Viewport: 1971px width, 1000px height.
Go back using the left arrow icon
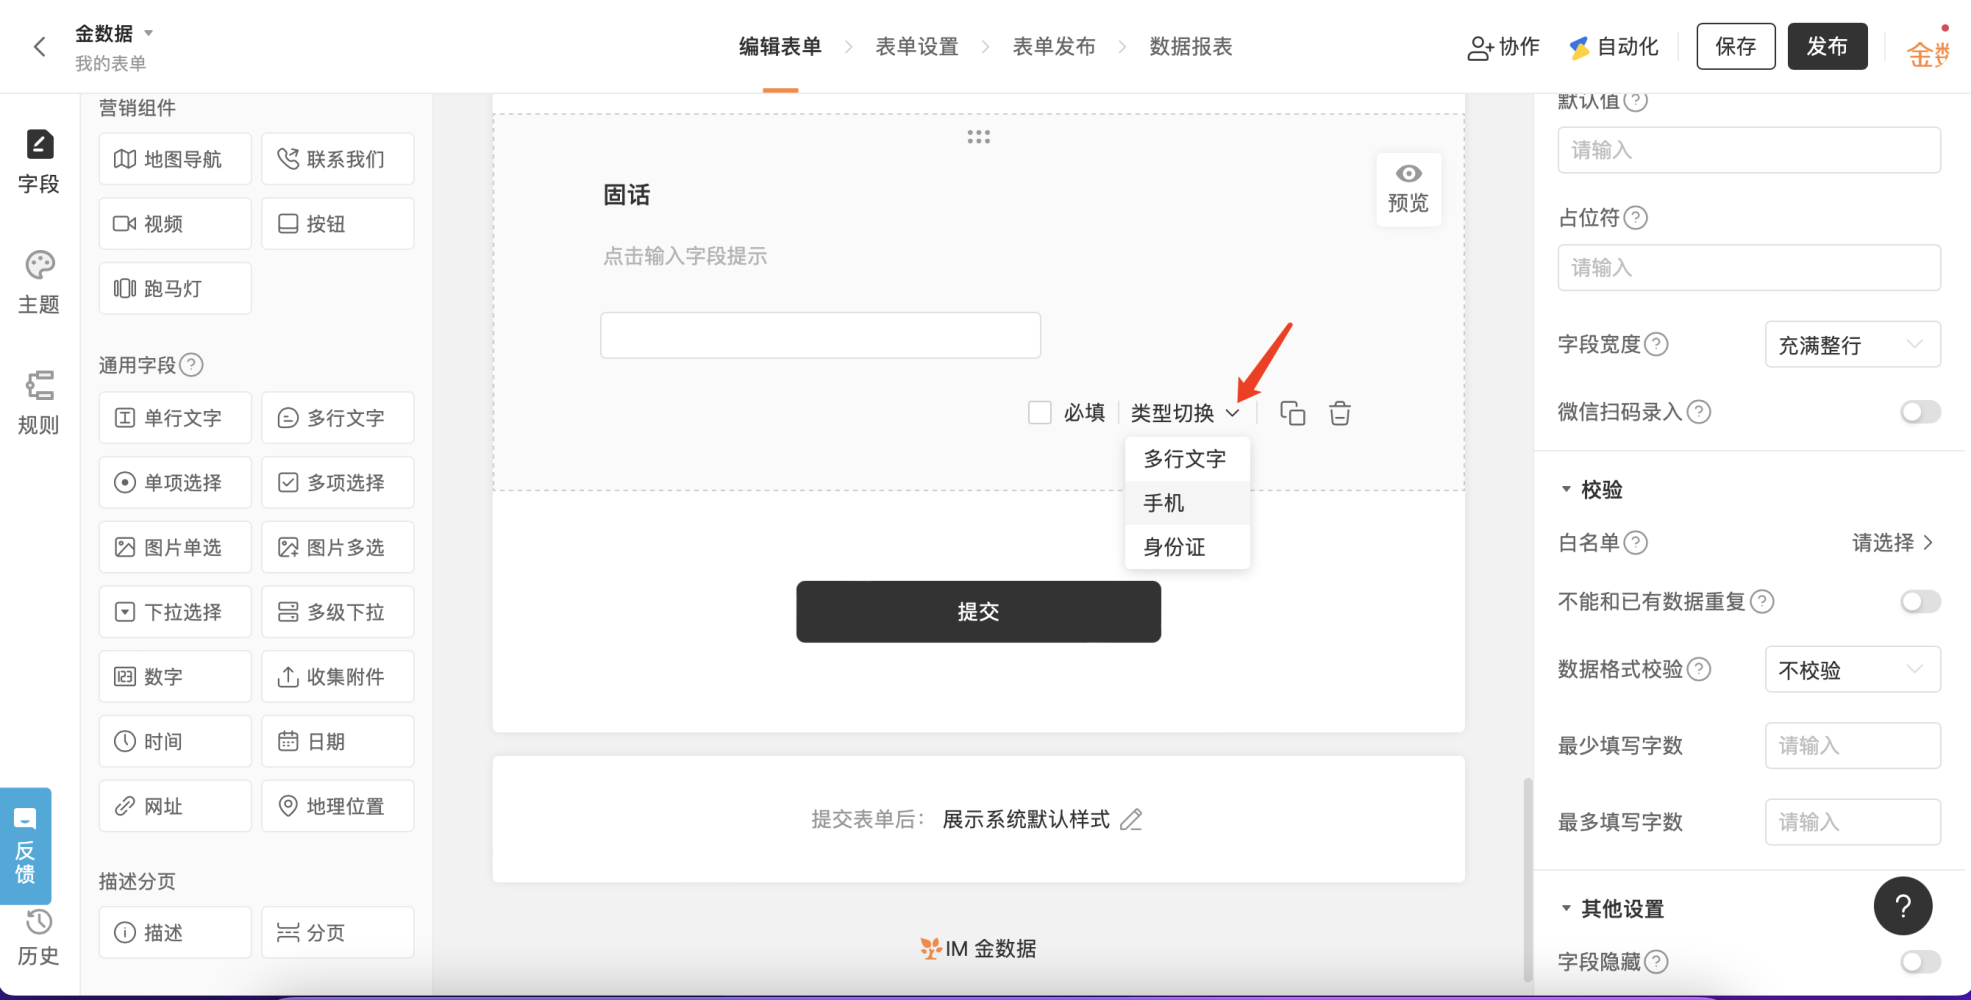[x=39, y=47]
